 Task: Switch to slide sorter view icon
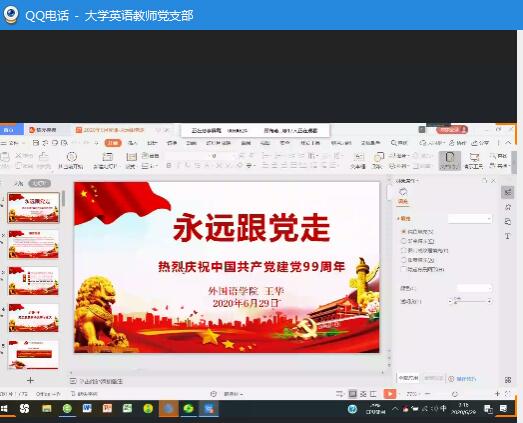(x=363, y=394)
